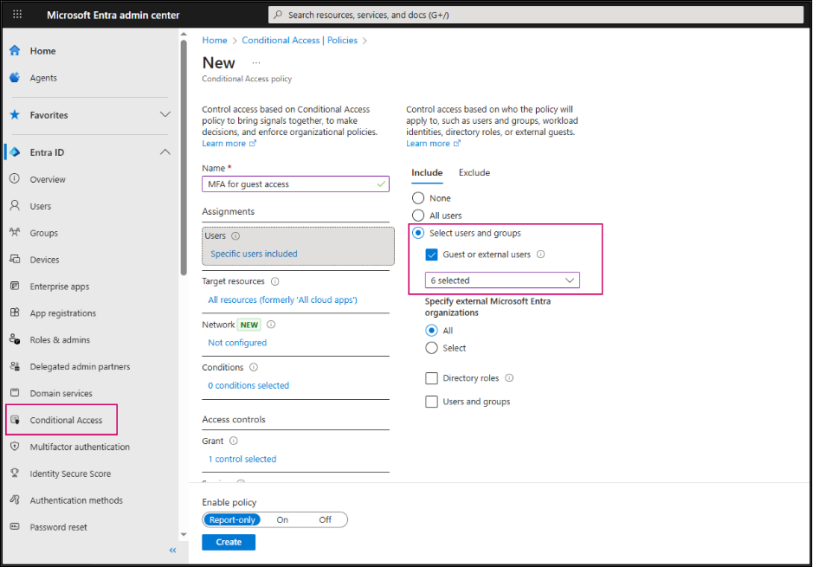Click the Conditional Access sidebar icon
Viewport: 813px width, 567px height.
tap(15, 420)
